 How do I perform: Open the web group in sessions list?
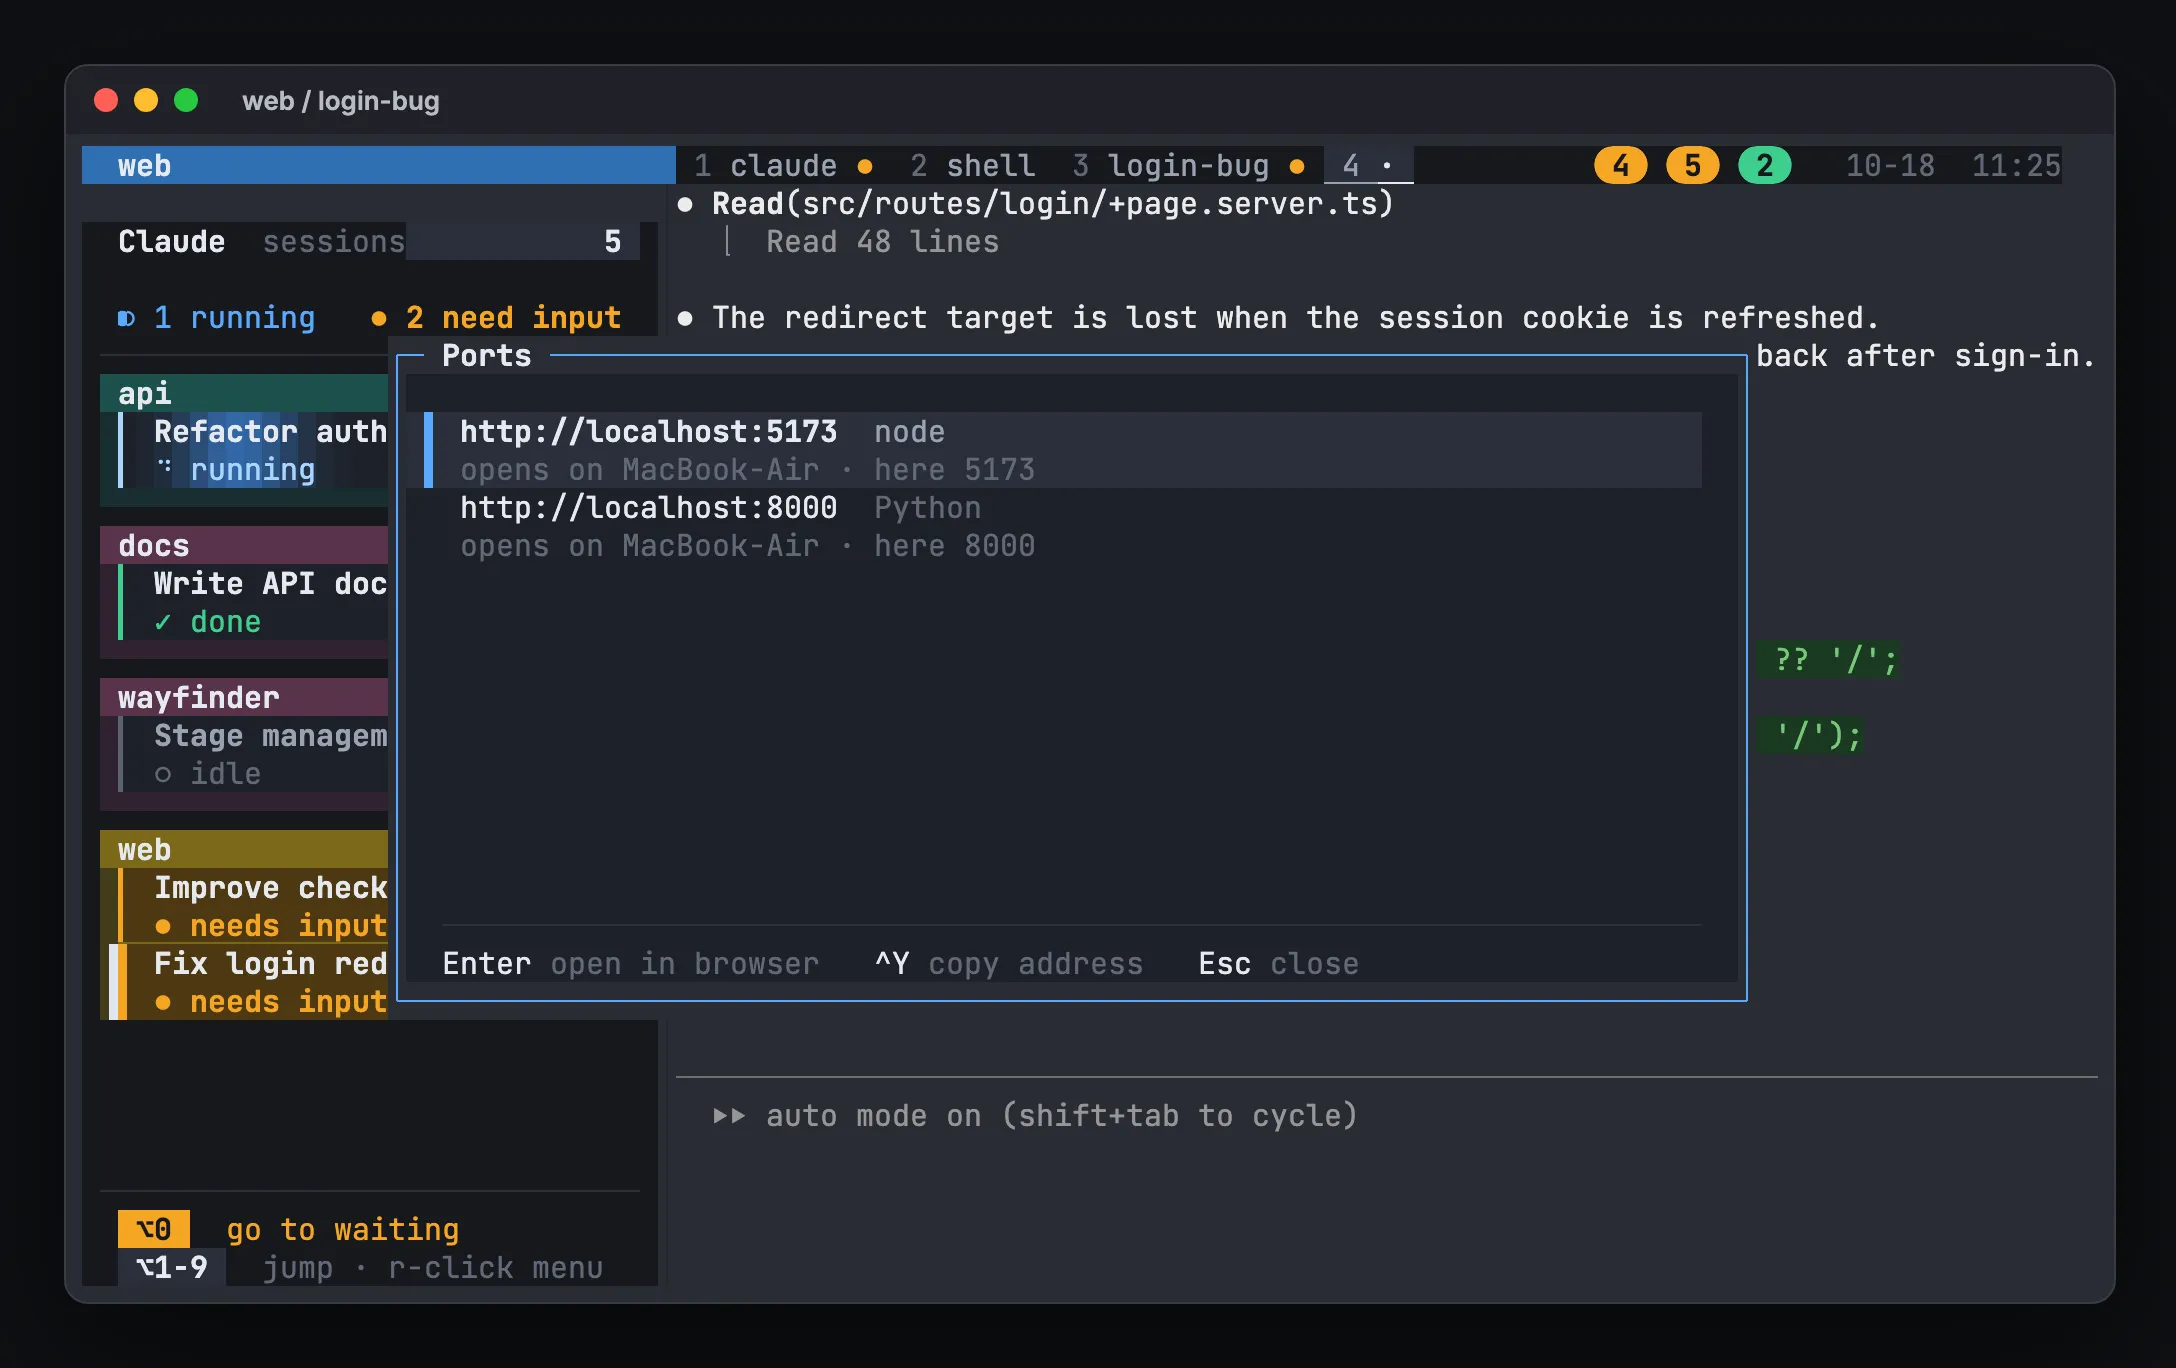244,849
